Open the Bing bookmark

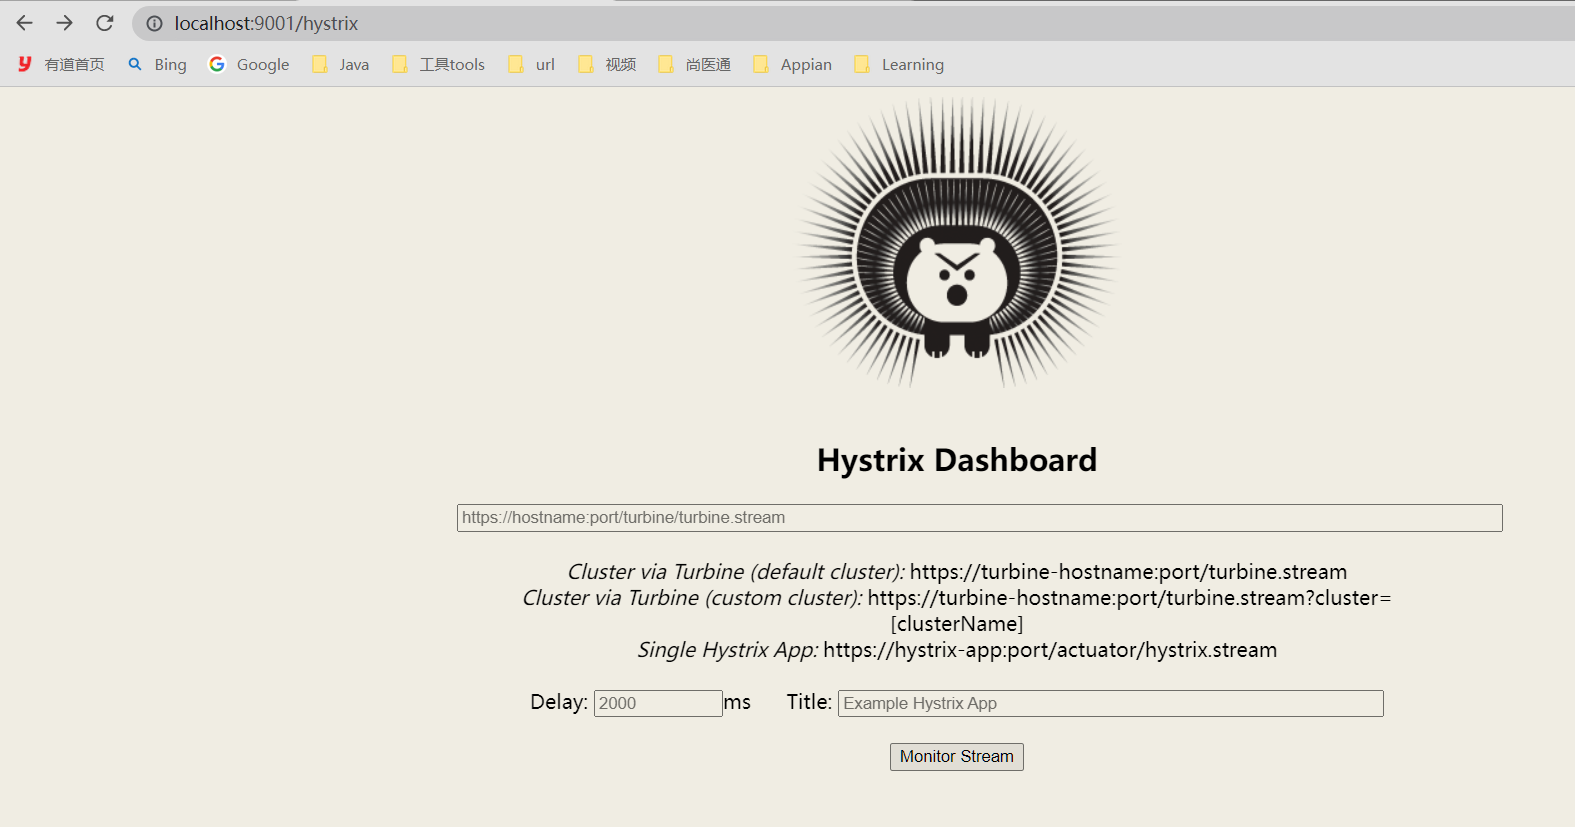(158, 64)
